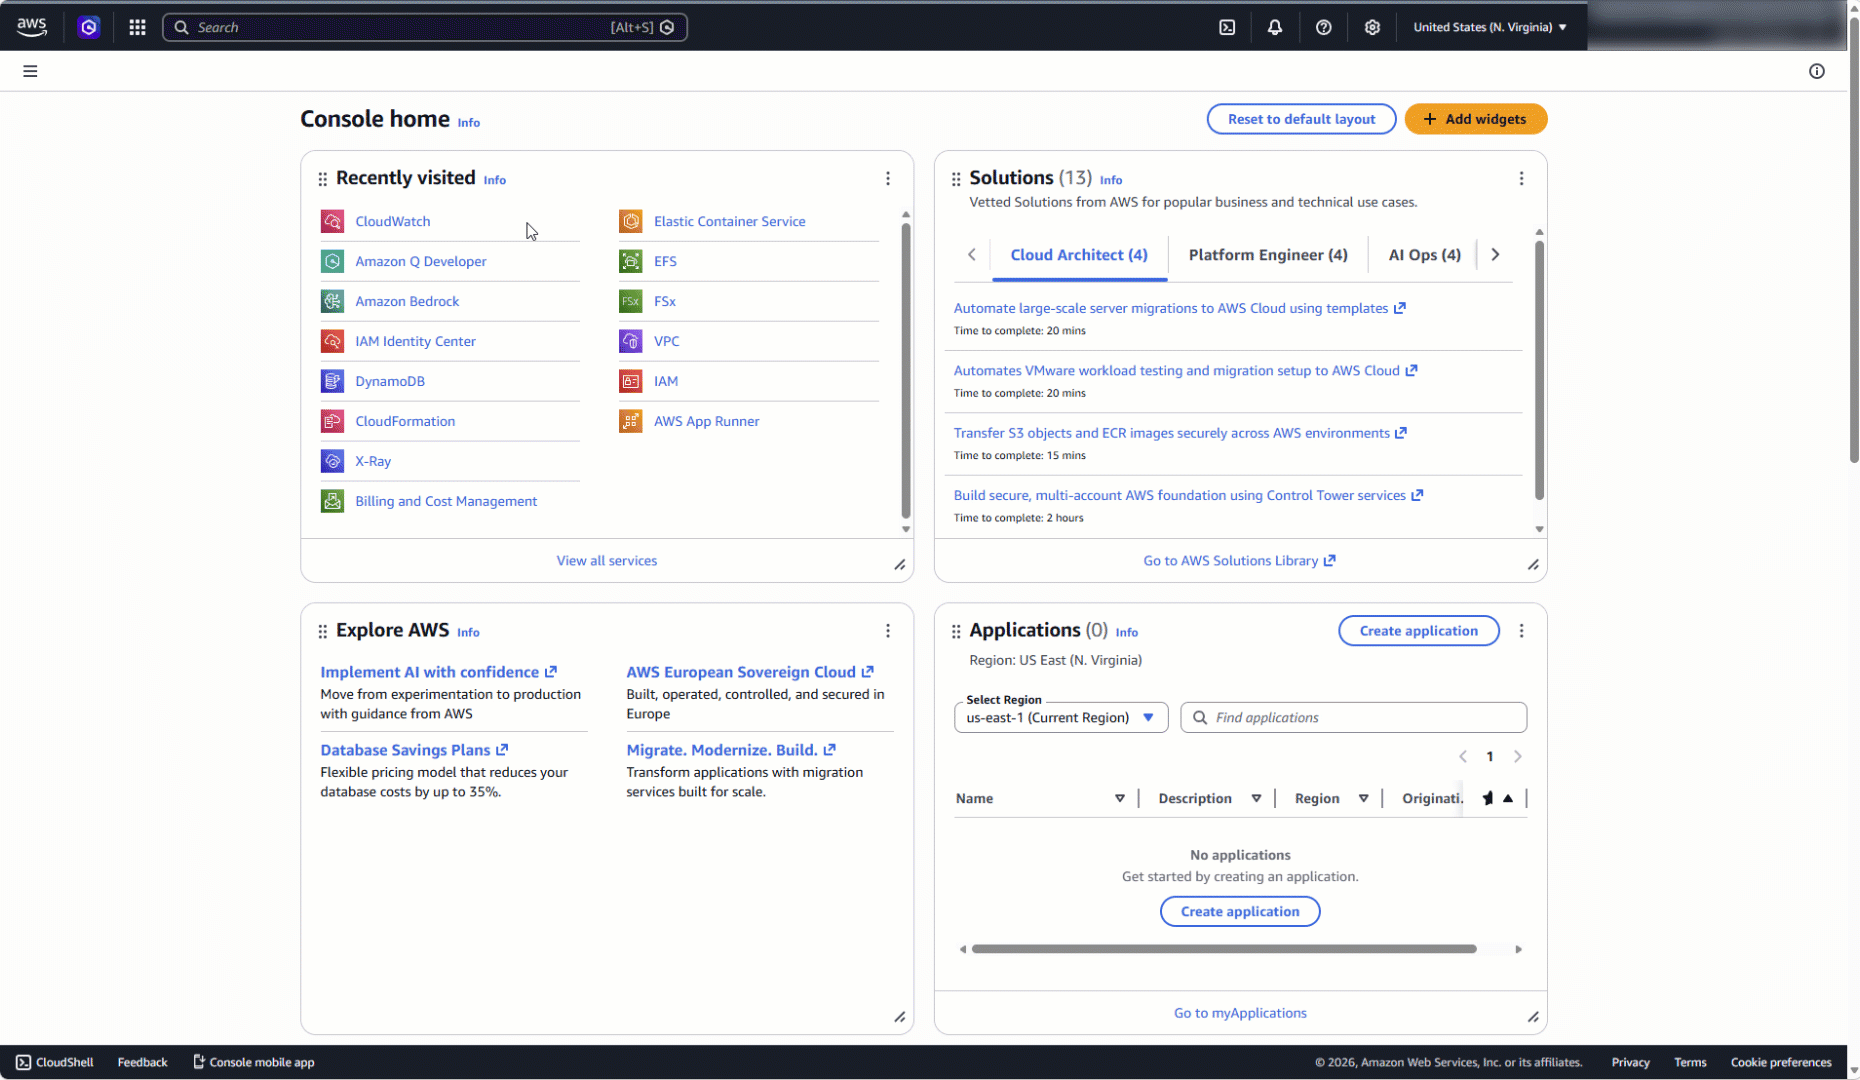Open the info panel circle icon

click(1817, 71)
